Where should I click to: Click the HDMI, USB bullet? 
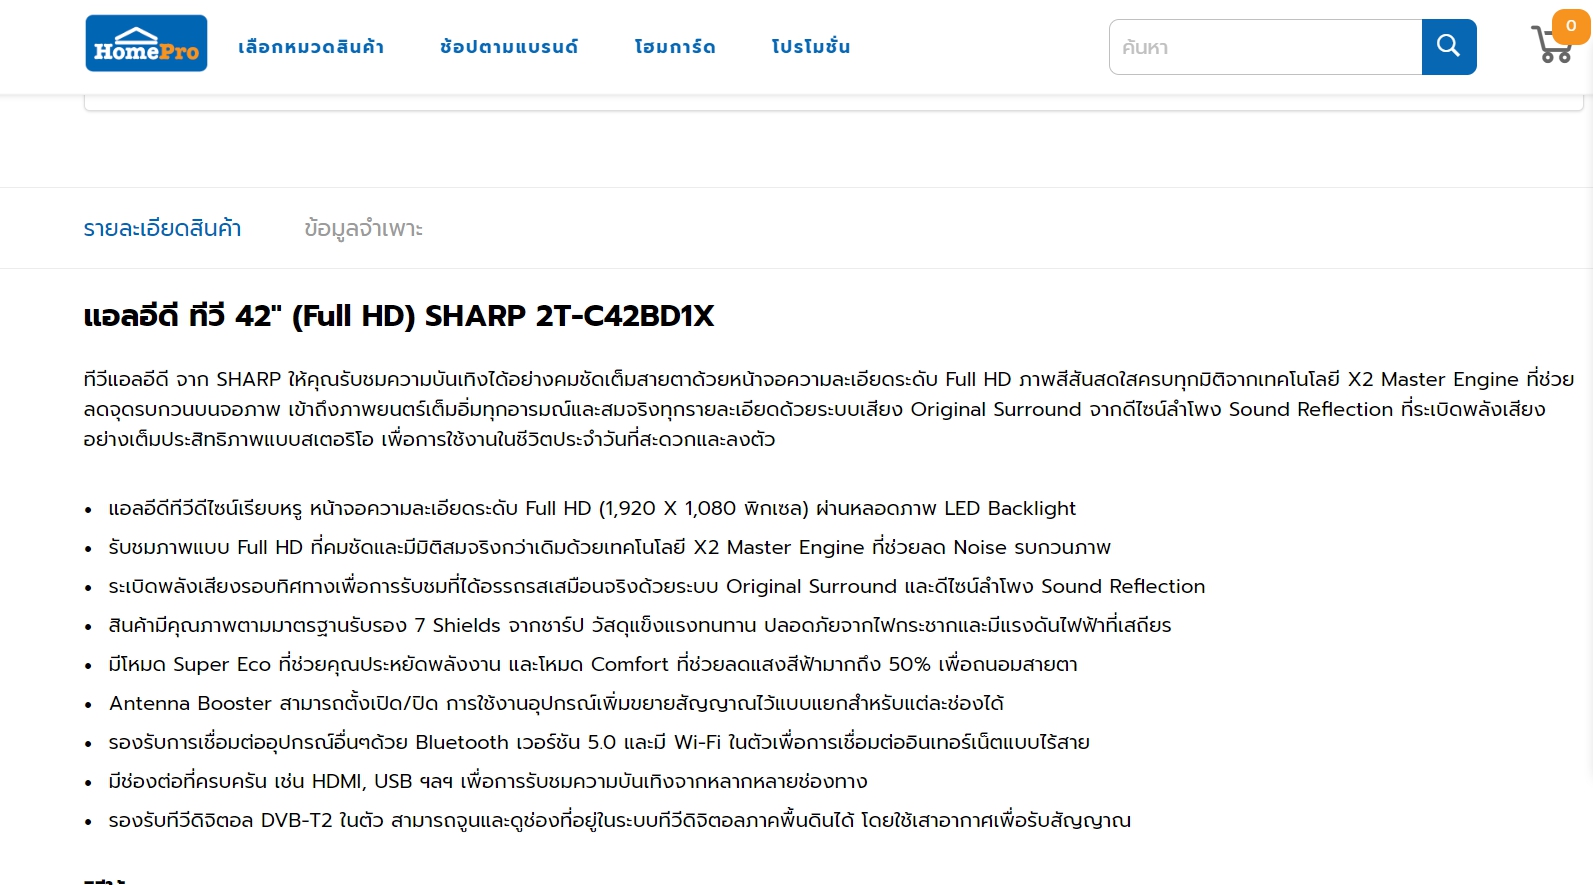(488, 781)
